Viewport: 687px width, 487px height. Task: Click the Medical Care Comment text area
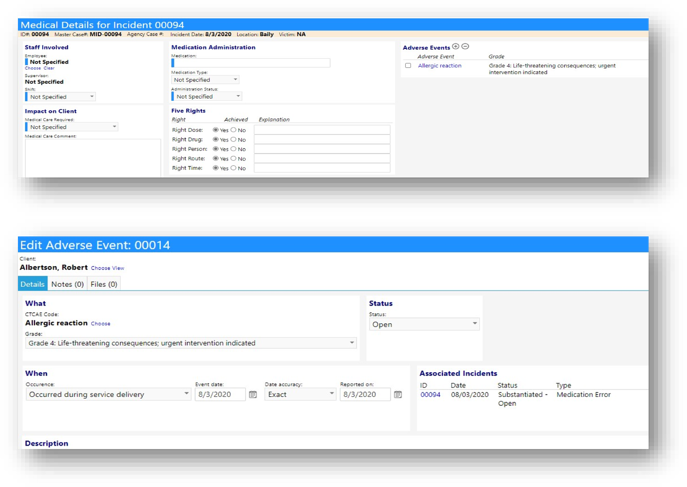pos(93,158)
